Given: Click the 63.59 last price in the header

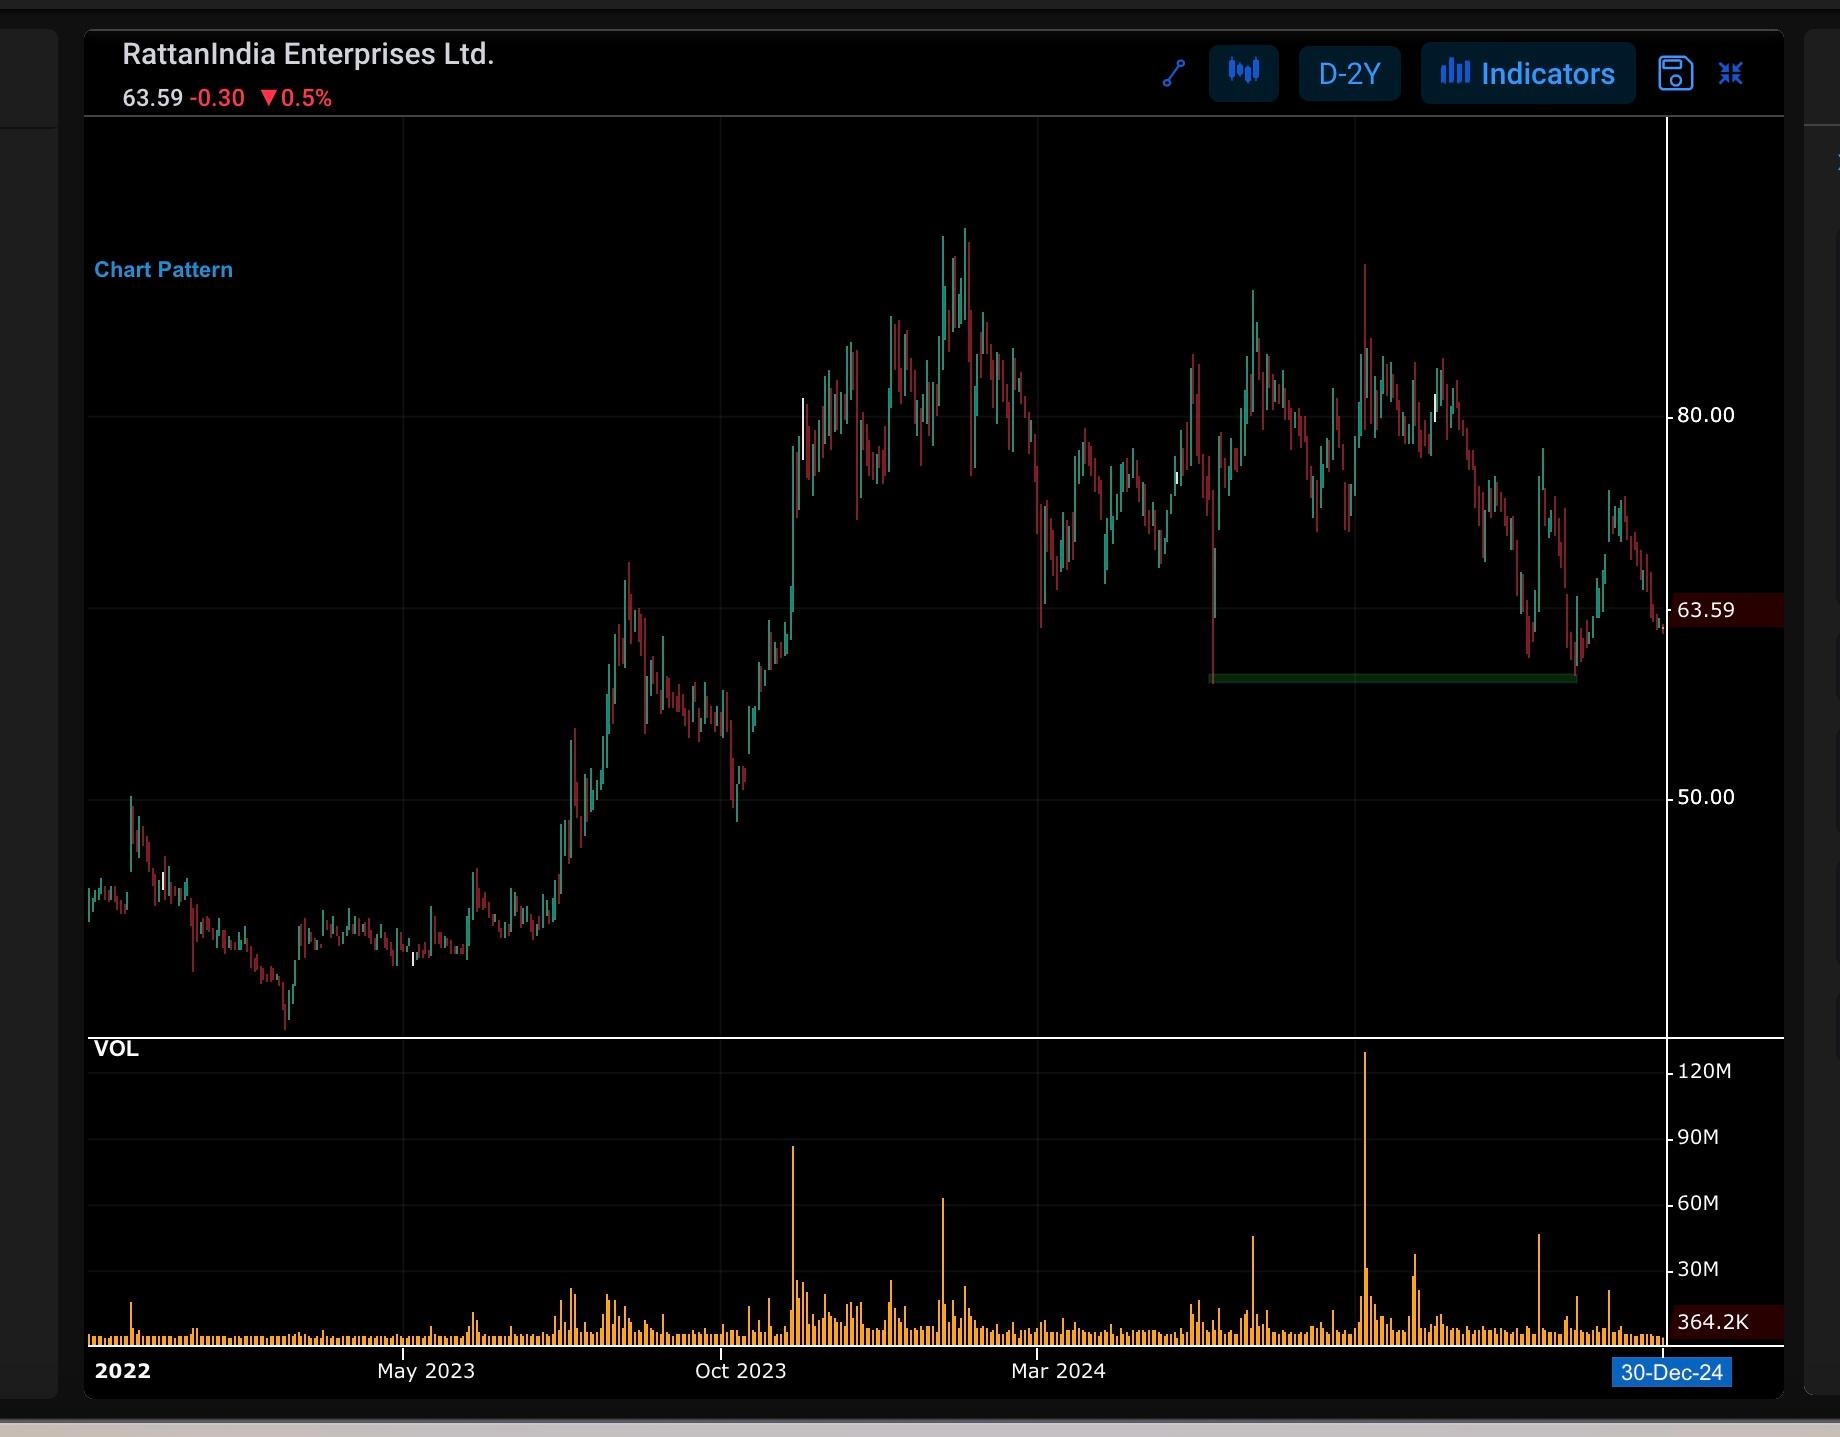Looking at the screenshot, I should point(152,98).
